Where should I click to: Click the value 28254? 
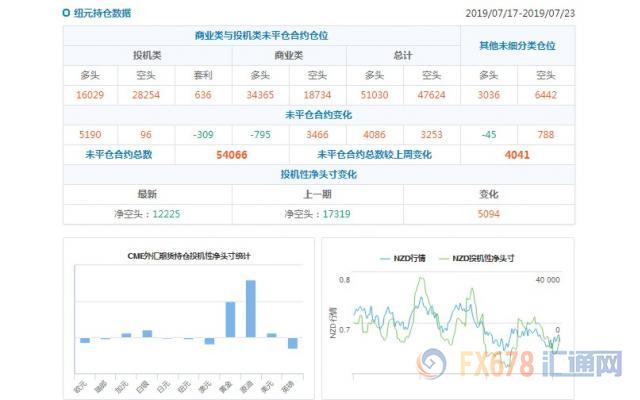tap(146, 95)
